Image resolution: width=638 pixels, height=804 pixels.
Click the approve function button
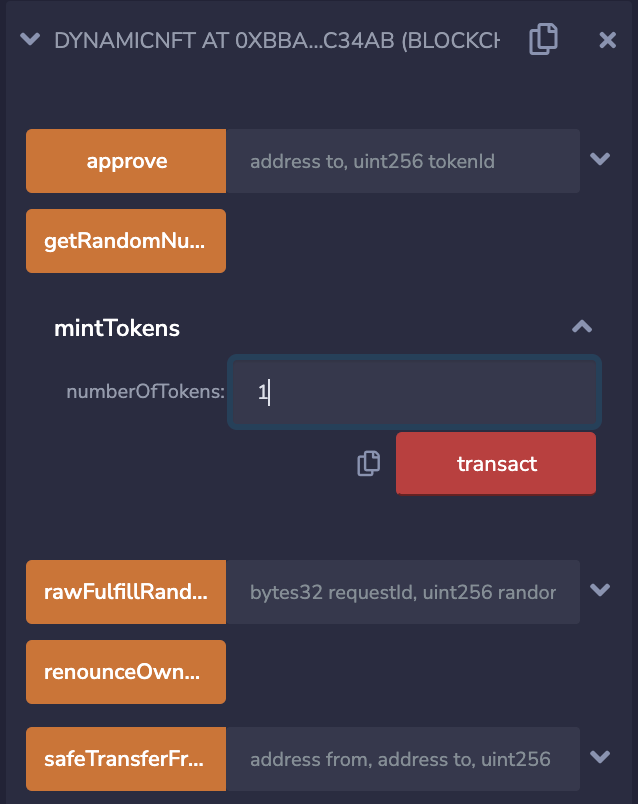[126, 161]
